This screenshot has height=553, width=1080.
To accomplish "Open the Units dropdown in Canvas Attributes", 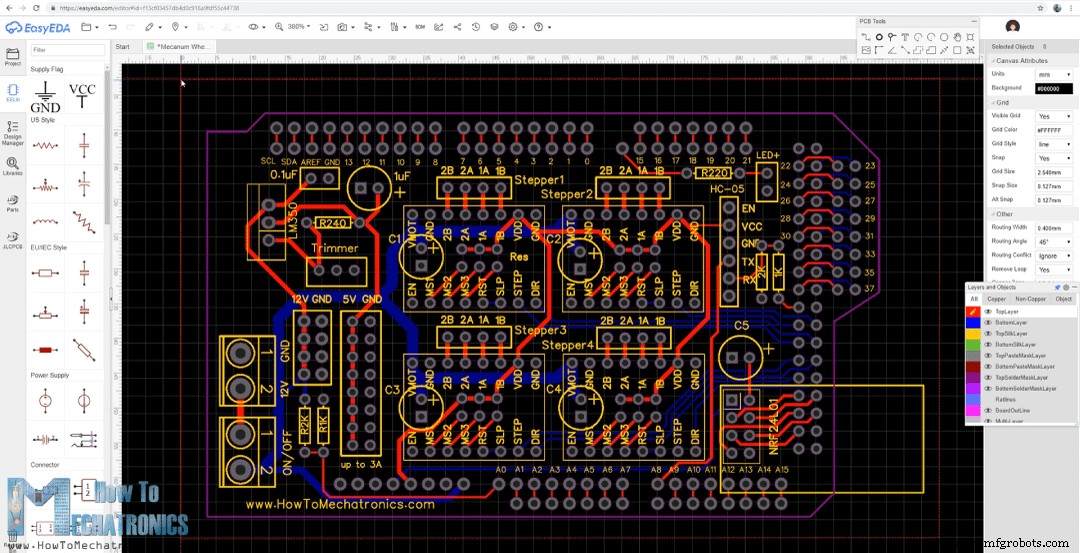I will click(x=1053, y=74).
